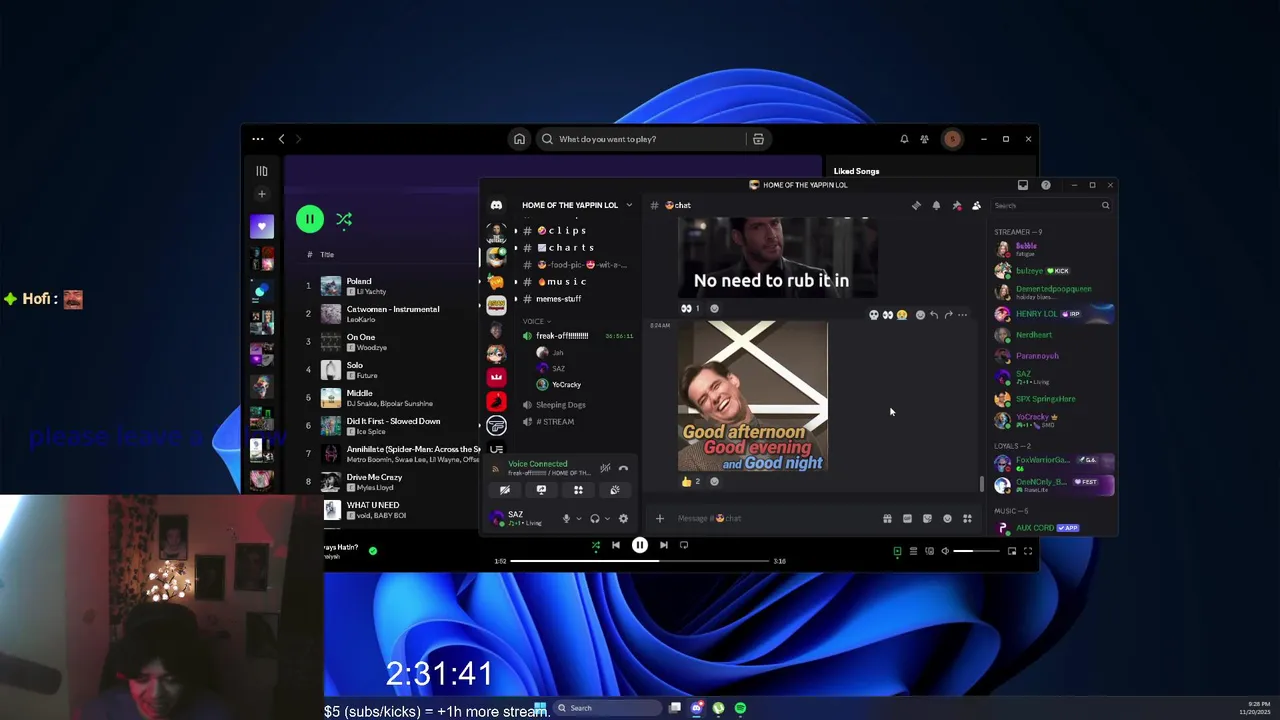Image resolution: width=1280 pixels, height=720 pixels.
Task: Go to previous track in Spotify
Action: pyautogui.click(x=616, y=545)
